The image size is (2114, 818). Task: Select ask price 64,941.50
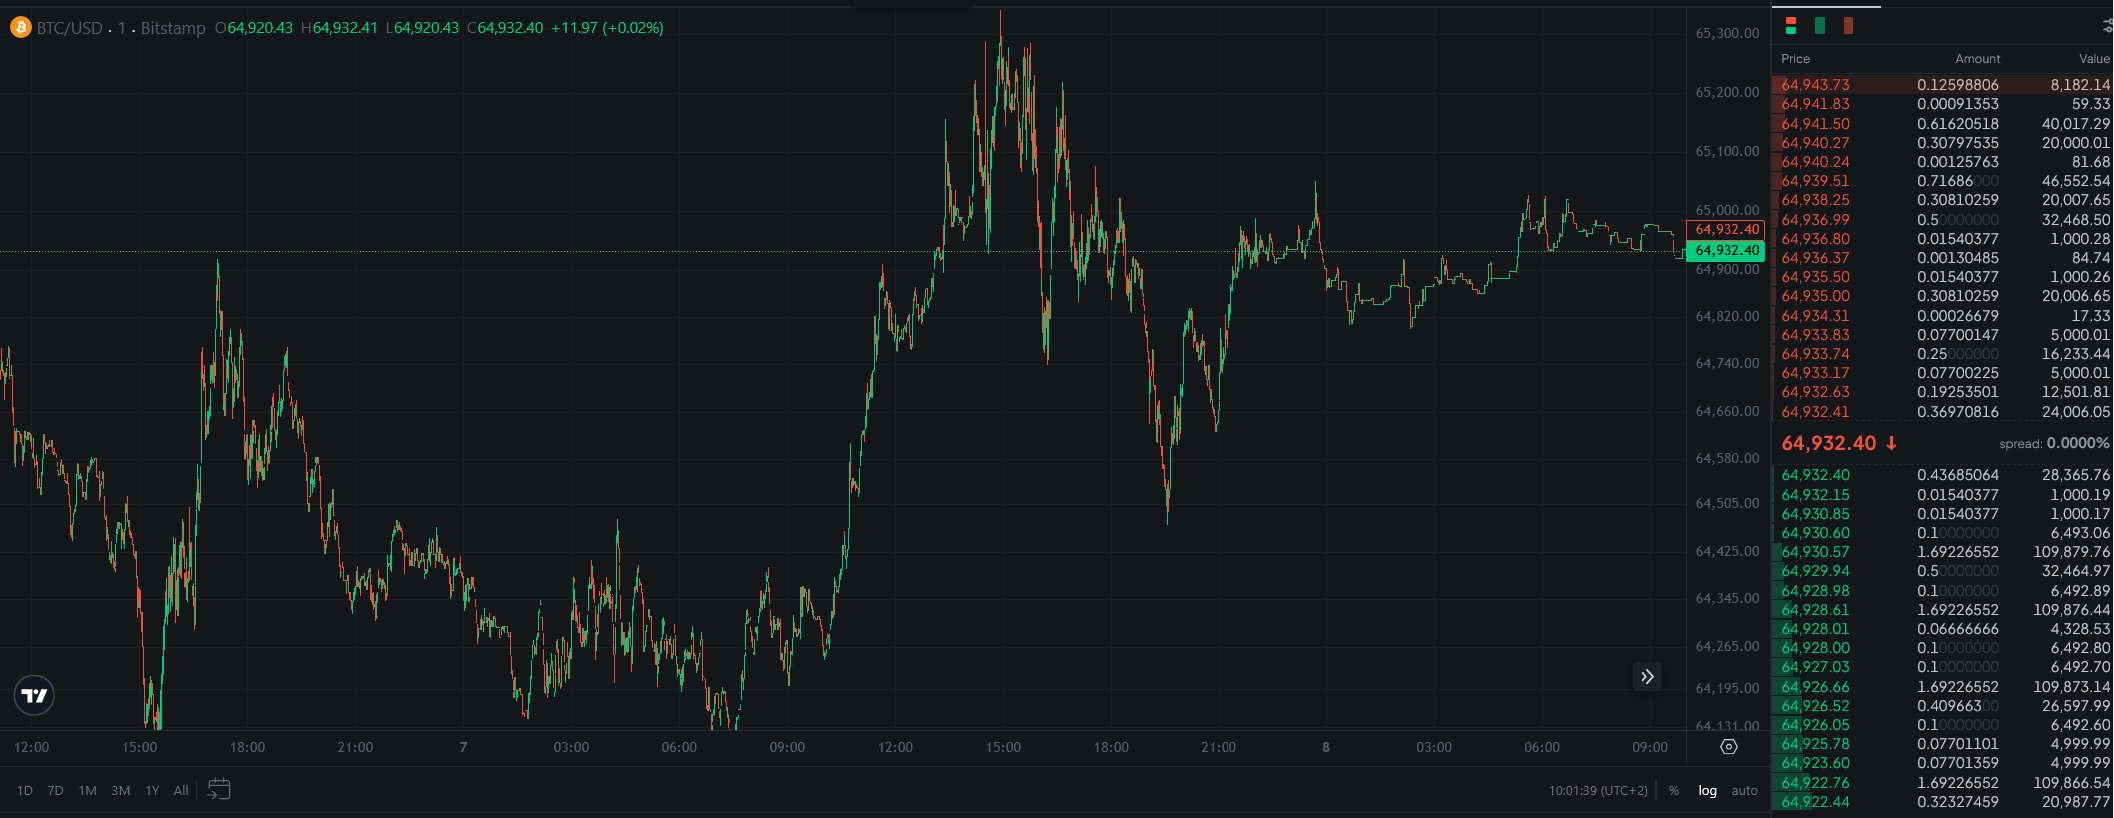1815,124
